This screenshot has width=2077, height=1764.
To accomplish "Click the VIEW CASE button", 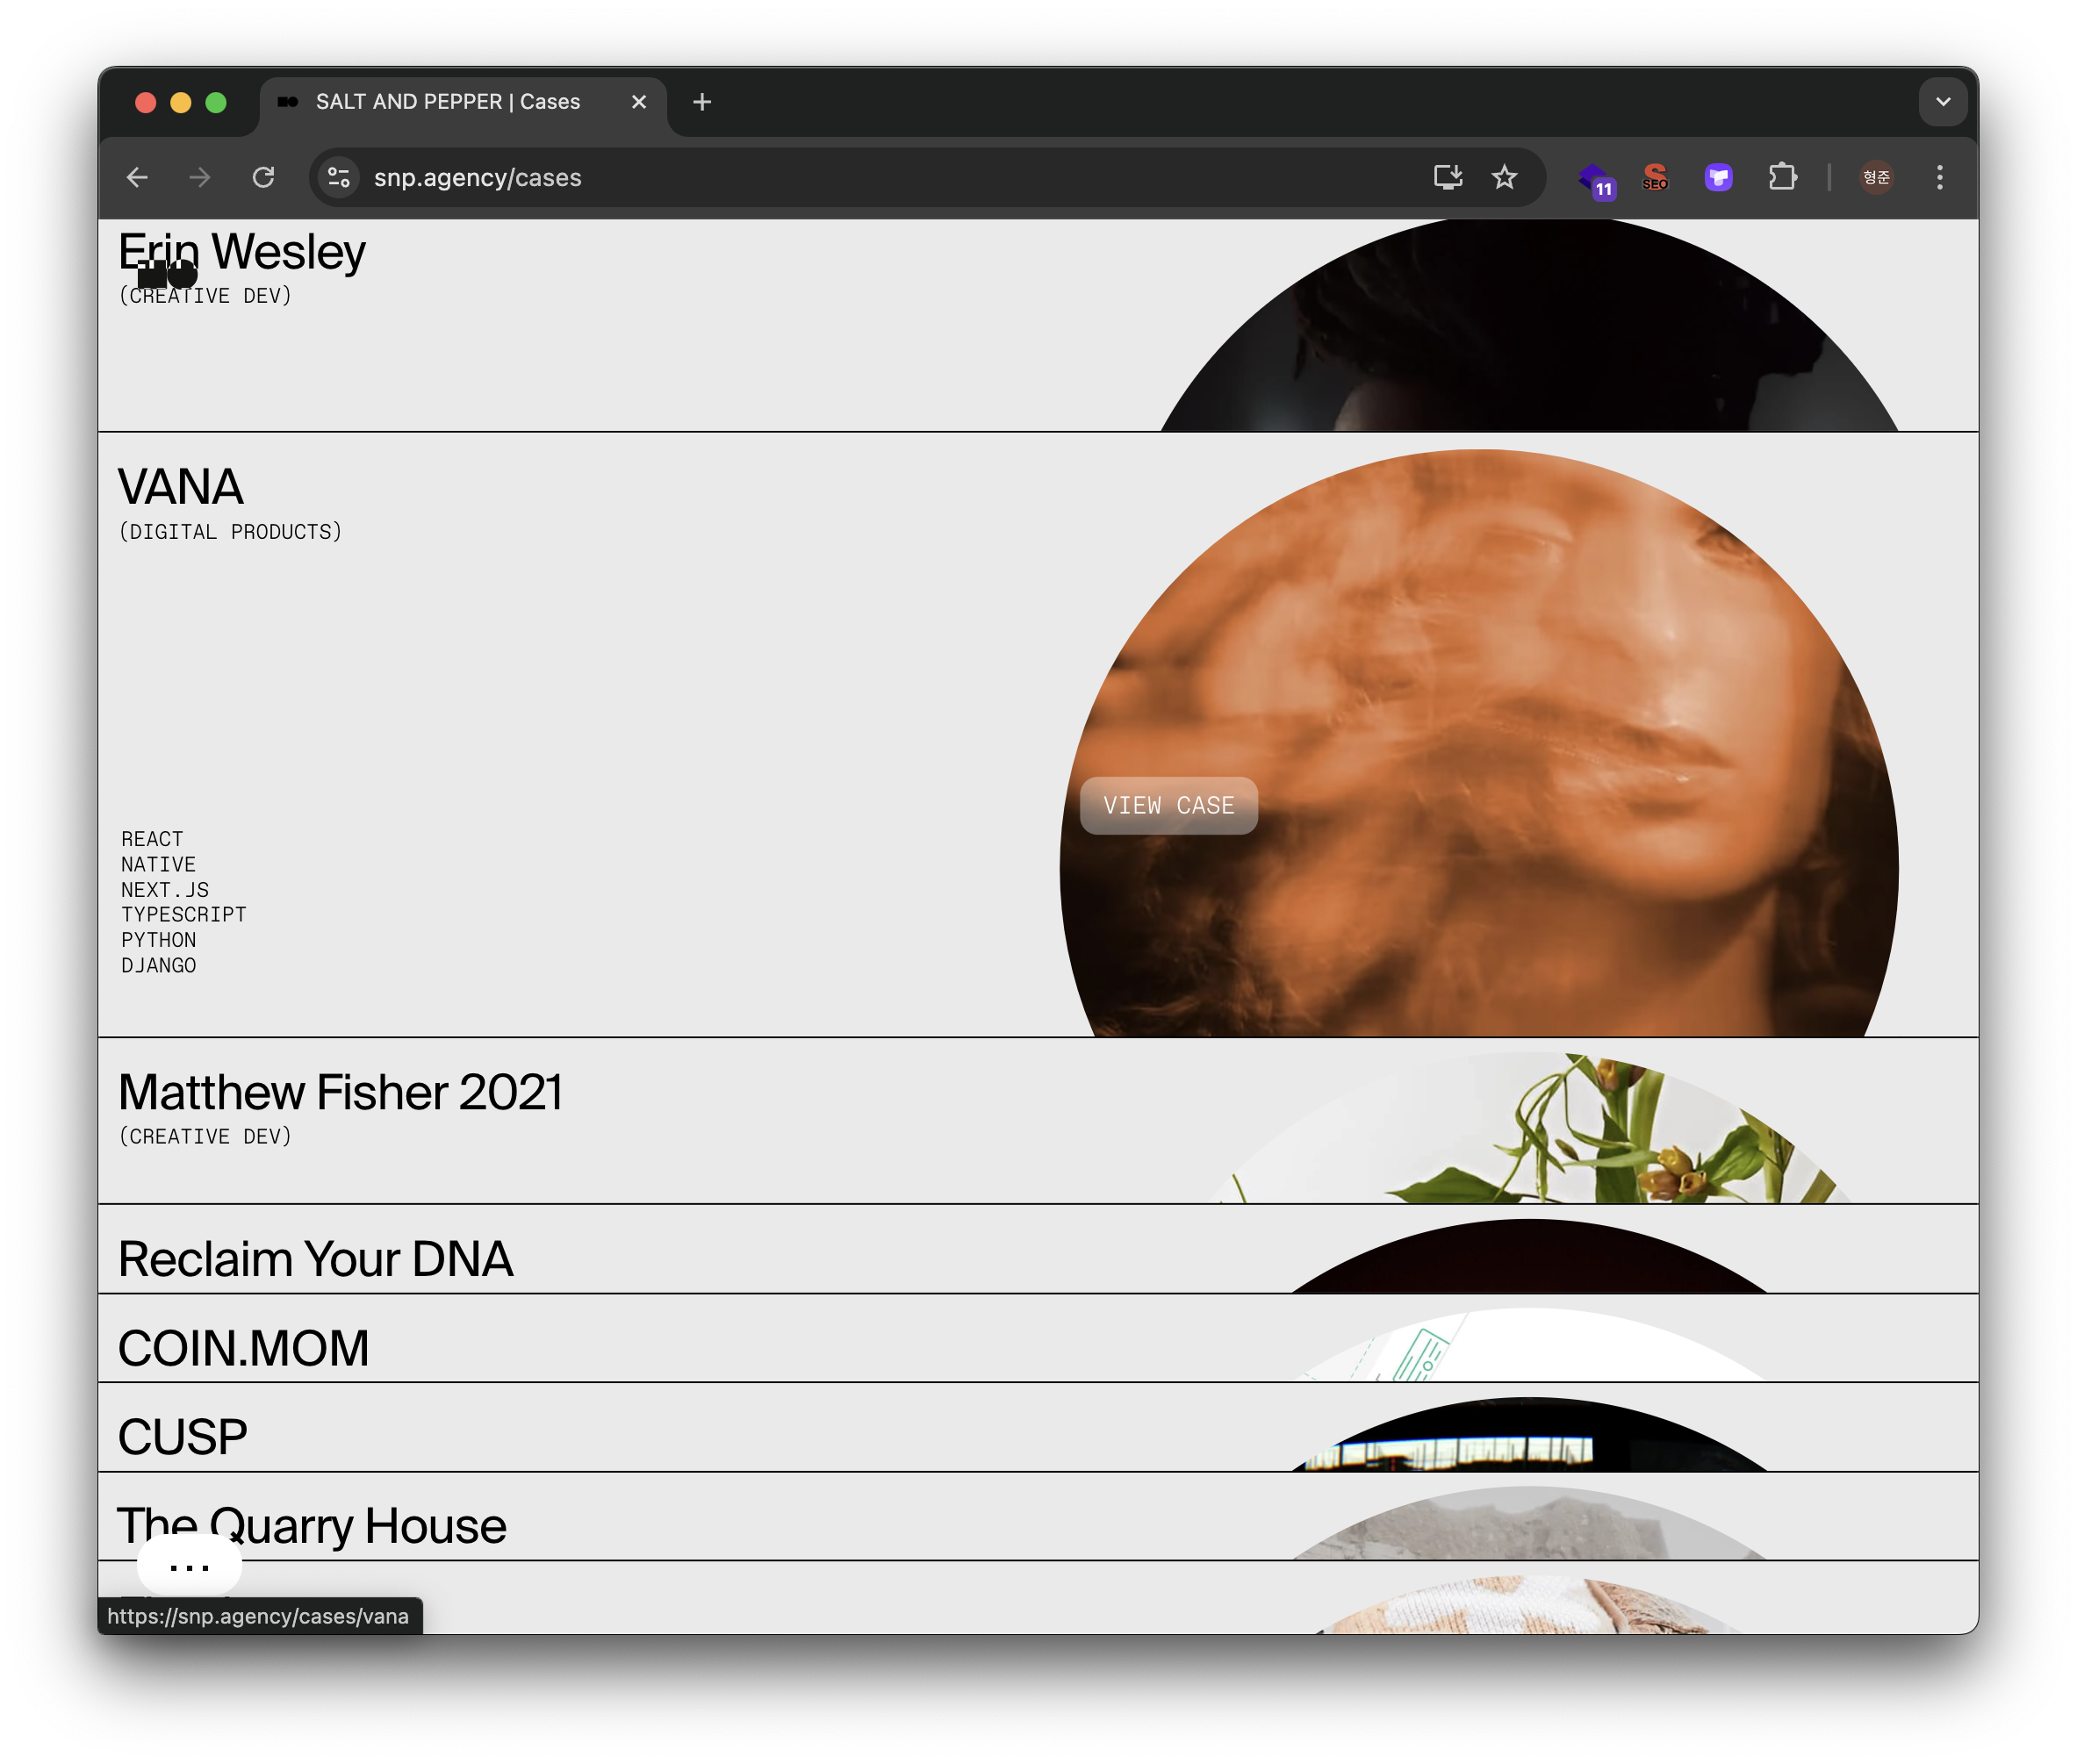I will point(1168,805).
